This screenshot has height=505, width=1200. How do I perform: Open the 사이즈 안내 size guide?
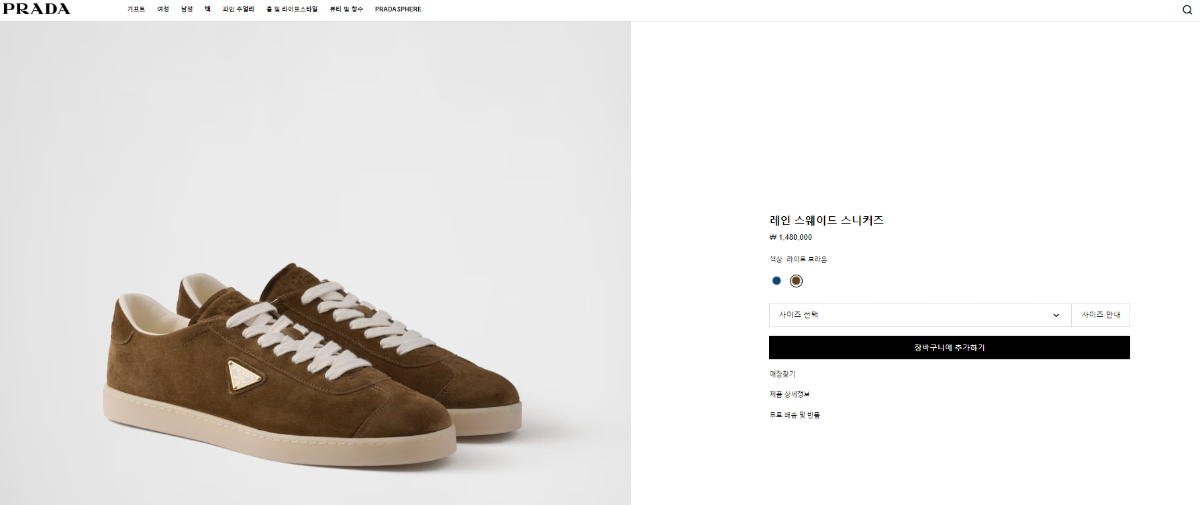tap(1100, 315)
